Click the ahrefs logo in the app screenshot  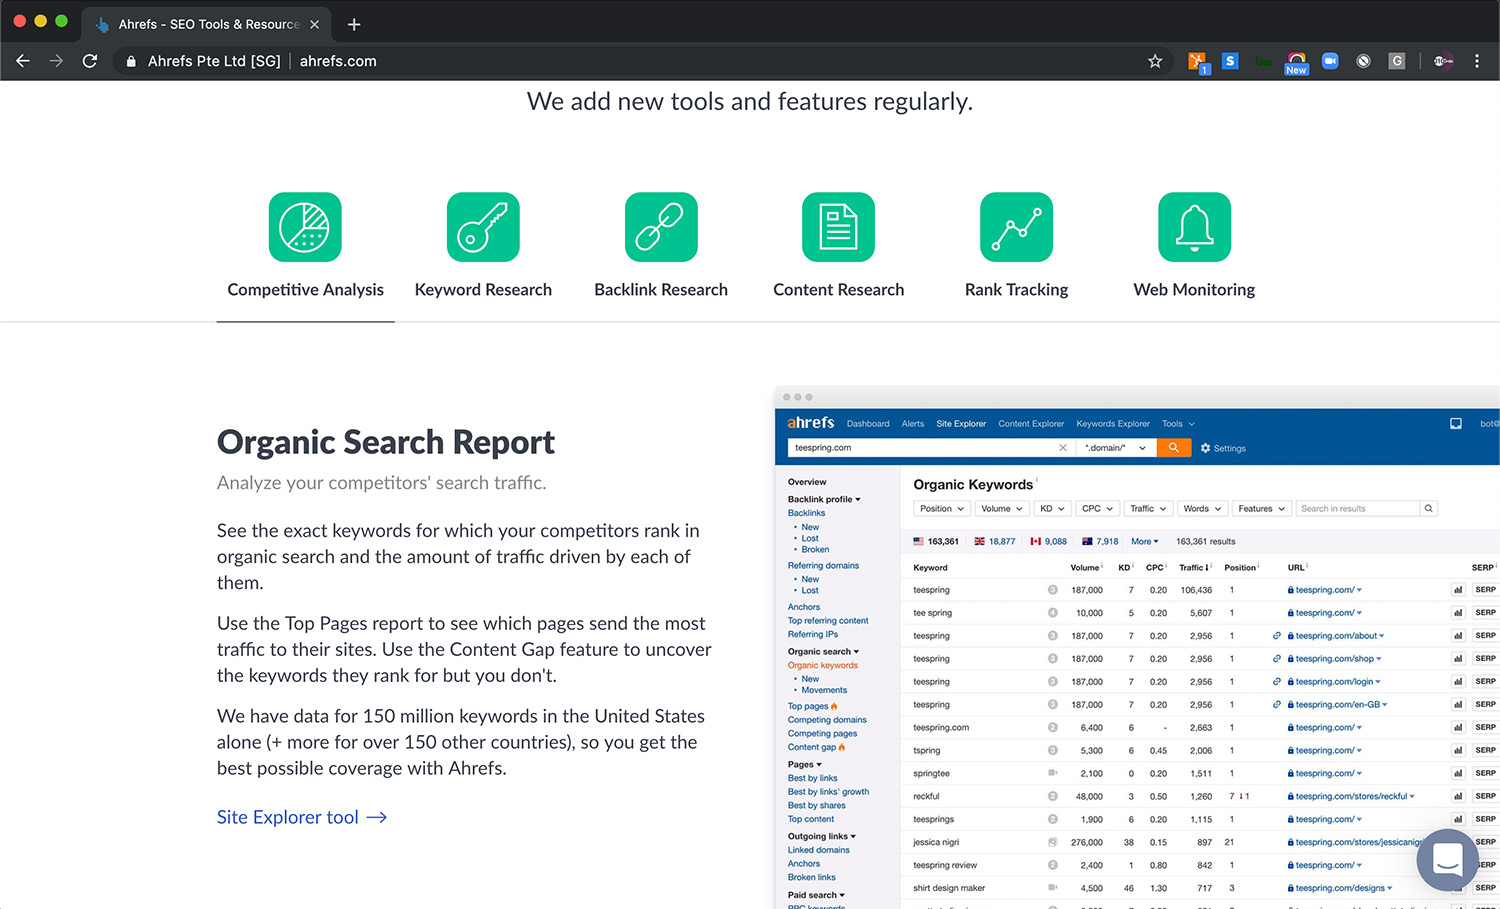point(811,423)
